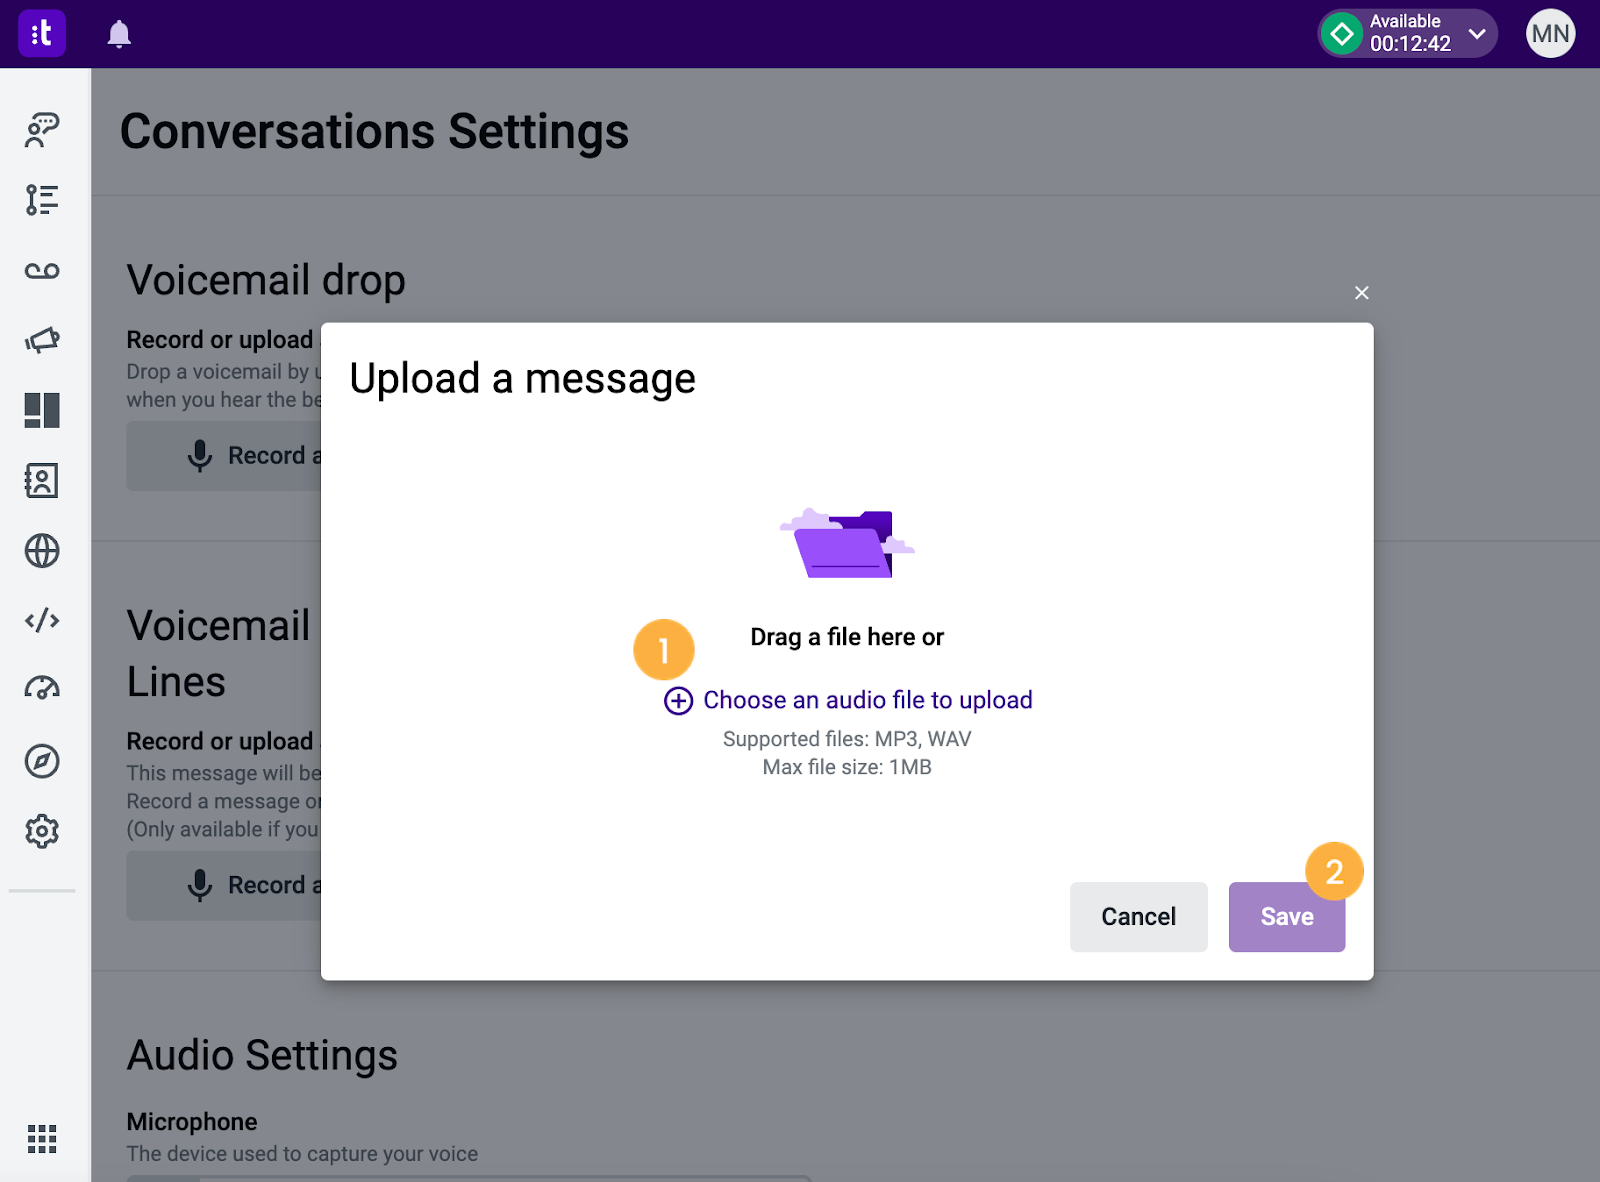Open the campaigns megaphone icon
Screen dimensions: 1600x1182
tap(42, 340)
